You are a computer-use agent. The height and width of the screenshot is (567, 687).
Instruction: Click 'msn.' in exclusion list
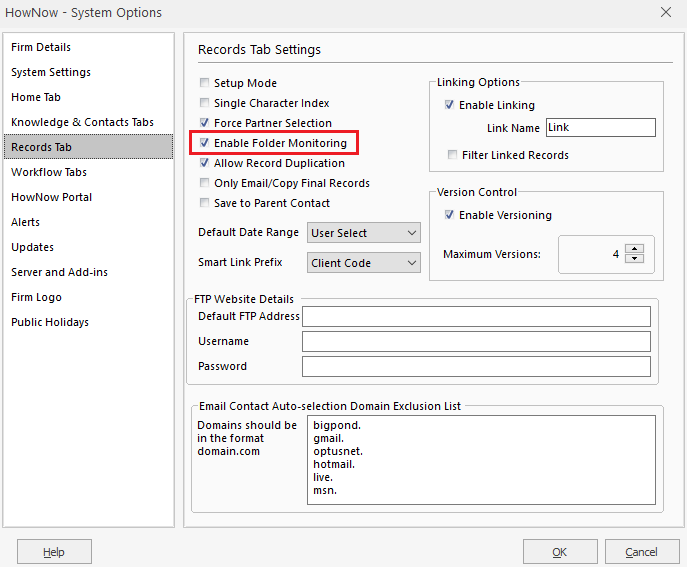[325, 490]
